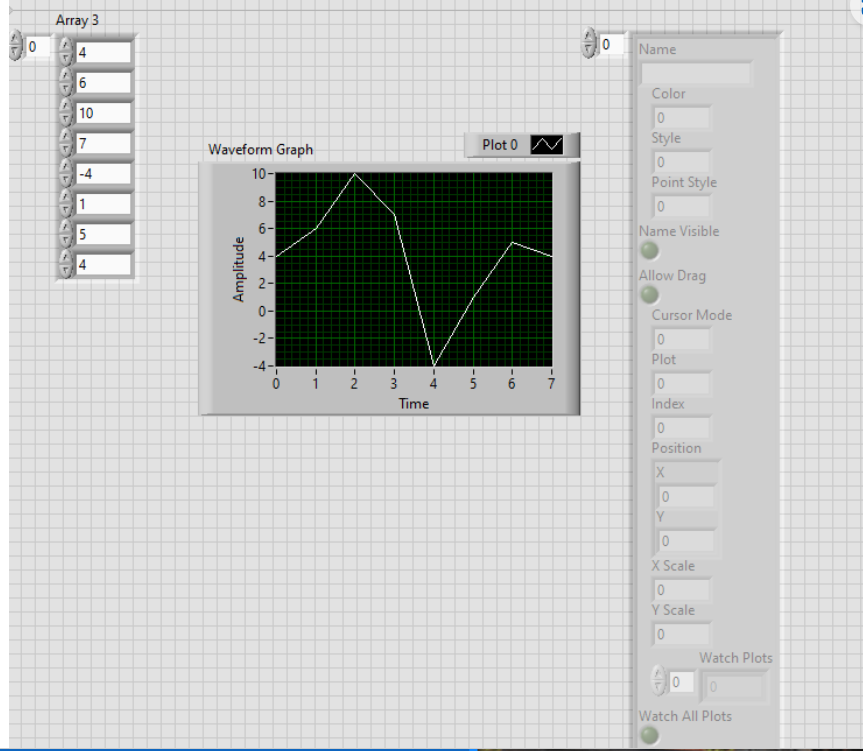This screenshot has height=751, width=863.
Task: Click the Plot 0 legend label
Action: (x=500, y=144)
